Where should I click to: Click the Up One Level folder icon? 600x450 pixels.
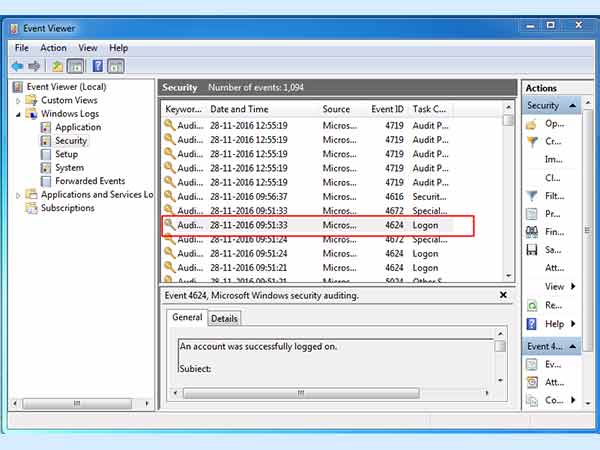coord(58,66)
